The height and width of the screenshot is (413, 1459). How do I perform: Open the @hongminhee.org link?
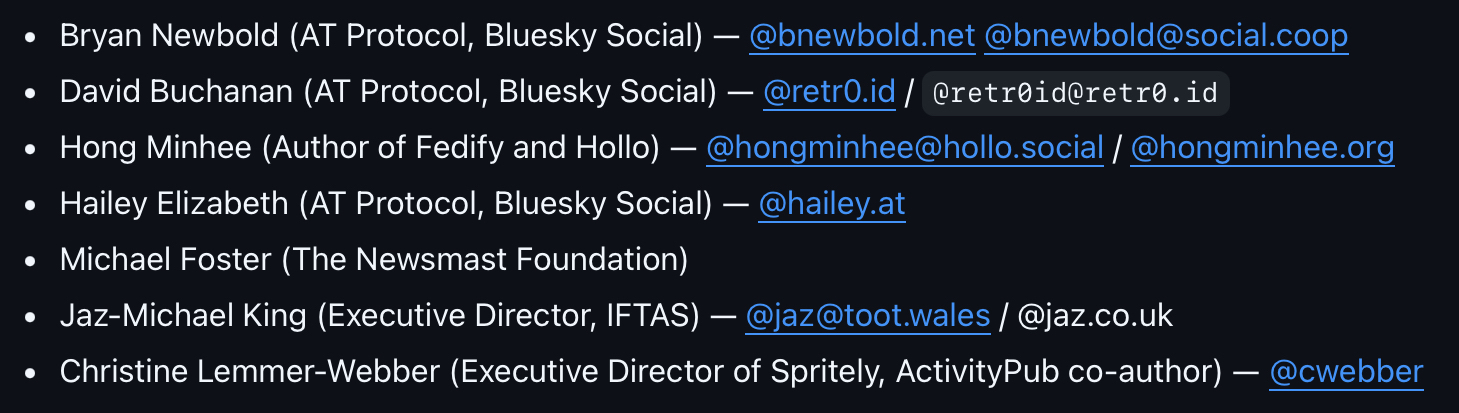[x=1262, y=149]
